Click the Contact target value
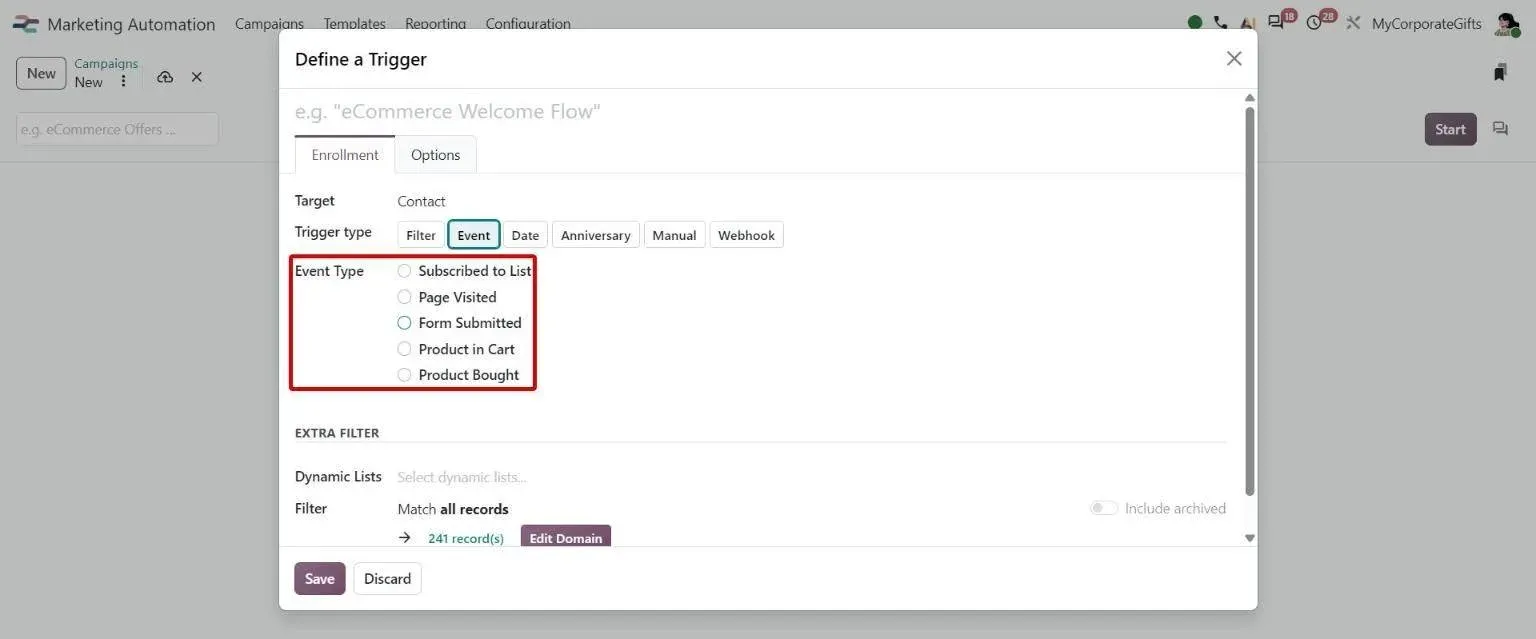The image size is (1536, 639). click(x=421, y=201)
